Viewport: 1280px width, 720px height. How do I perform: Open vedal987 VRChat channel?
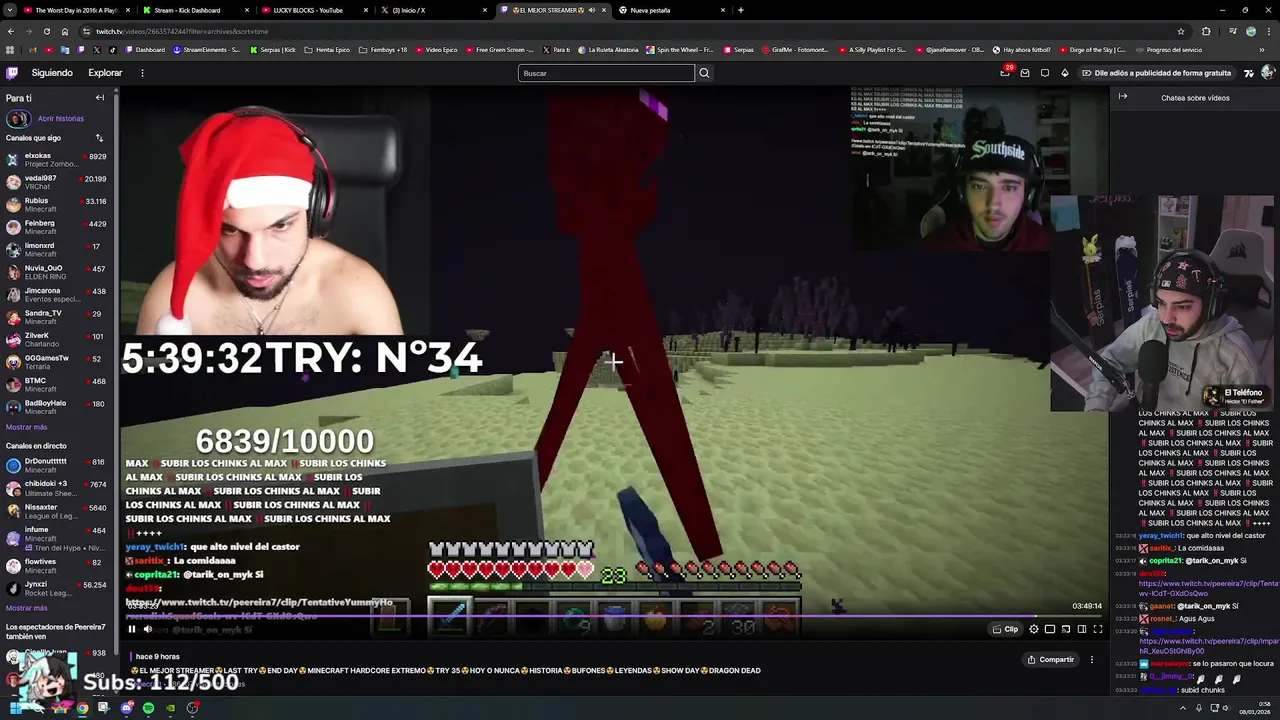pyautogui.click(x=57, y=183)
